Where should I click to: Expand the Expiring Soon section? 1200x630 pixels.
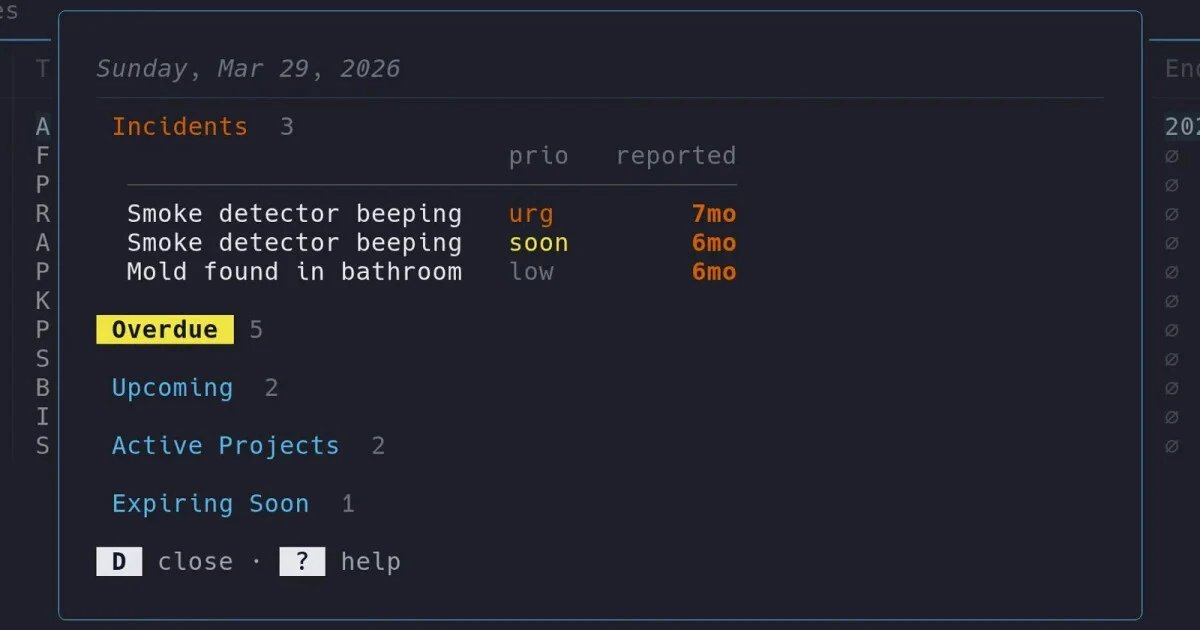[x=210, y=504]
